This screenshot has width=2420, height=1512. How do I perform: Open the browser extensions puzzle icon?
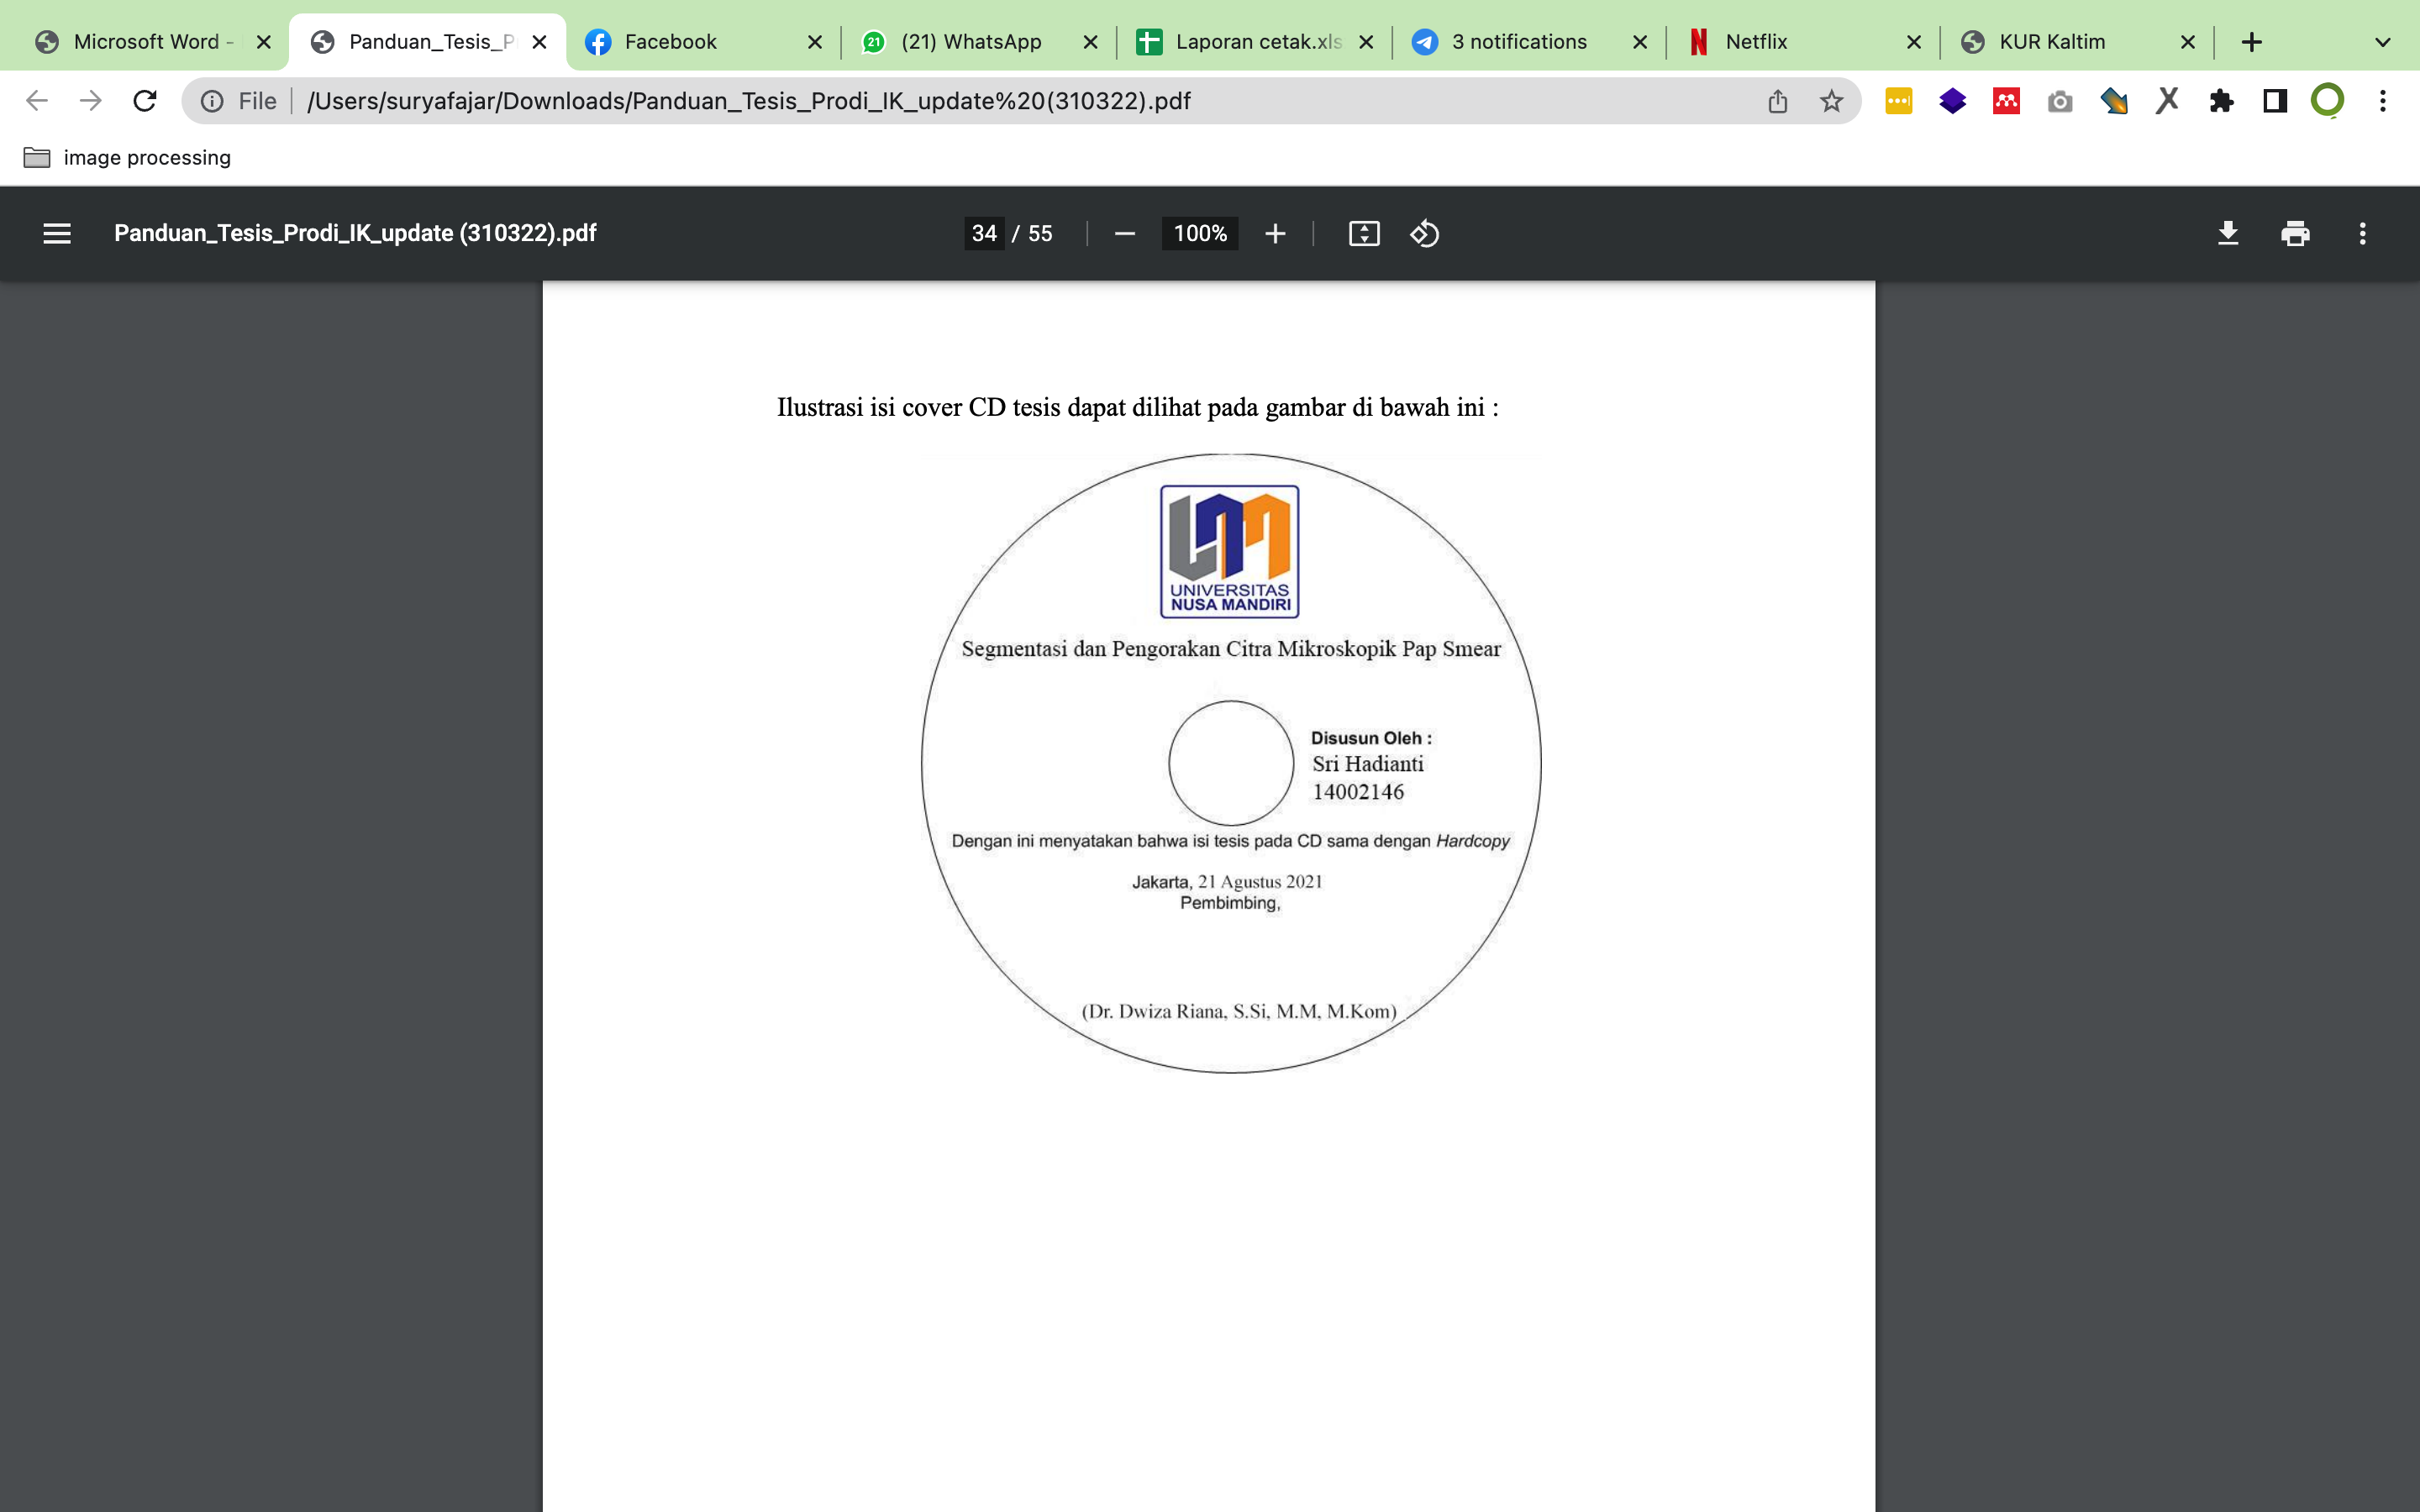click(x=2221, y=101)
